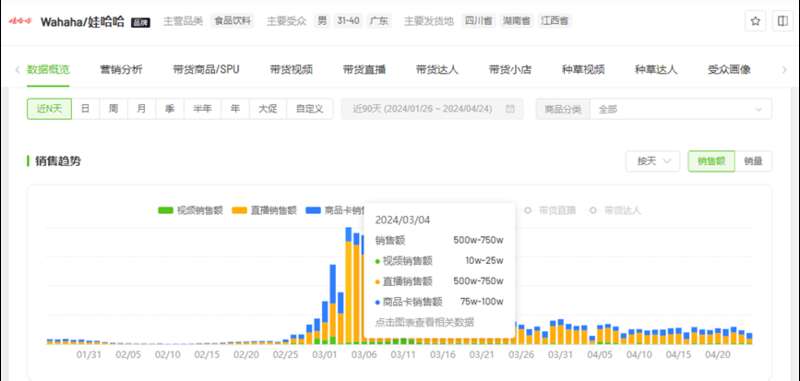
Task: Expand the 商品分类 全部 dropdown
Action: [681, 109]
